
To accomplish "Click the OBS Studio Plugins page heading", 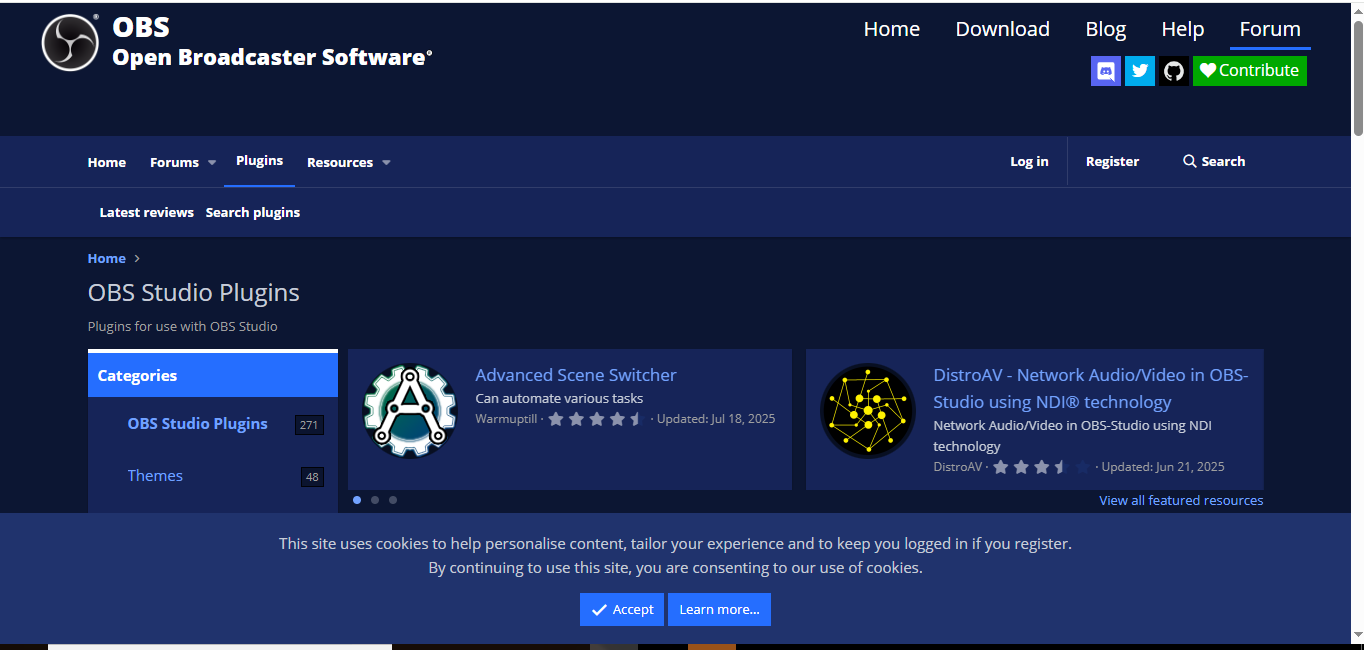I will click(194, 293).
